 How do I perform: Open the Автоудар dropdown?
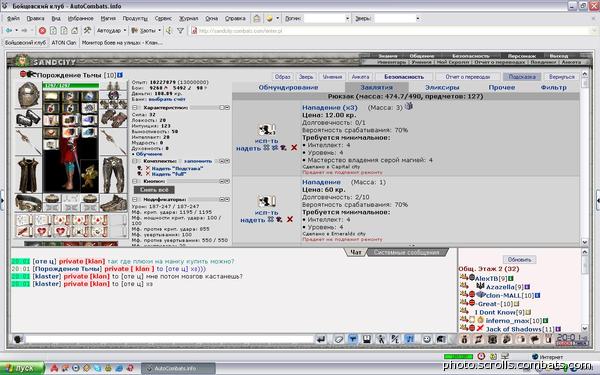click(111, 31)
